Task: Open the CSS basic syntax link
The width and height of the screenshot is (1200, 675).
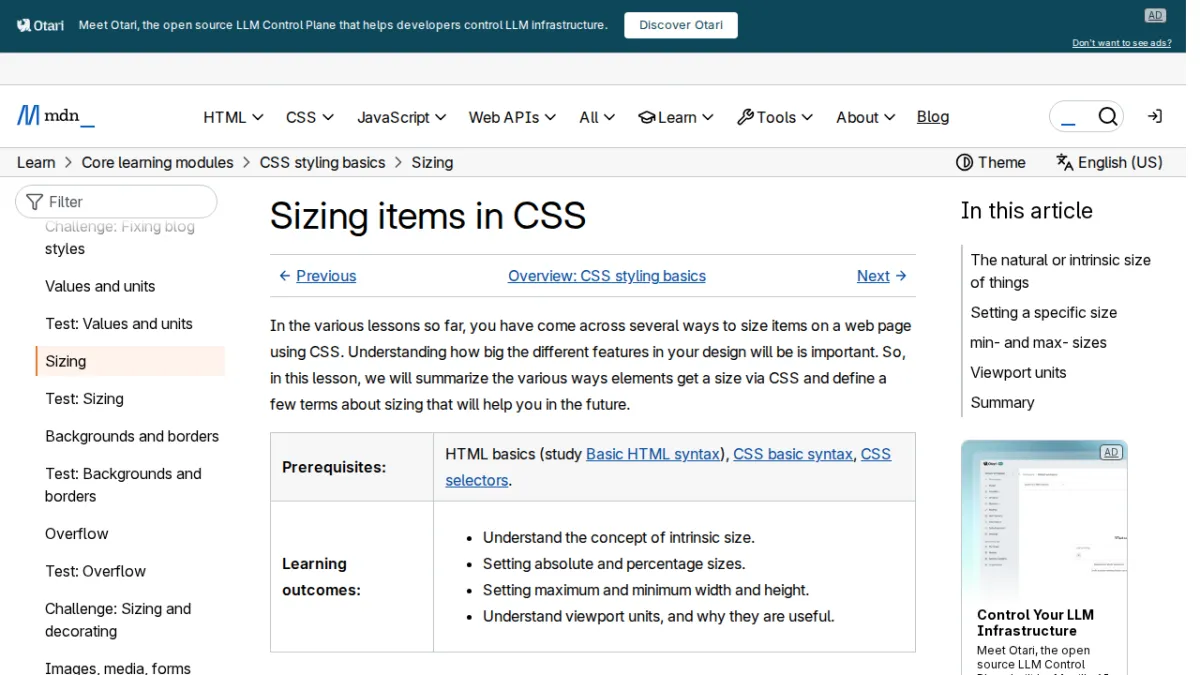Action: pyautogui.click(x=793, y=454)
